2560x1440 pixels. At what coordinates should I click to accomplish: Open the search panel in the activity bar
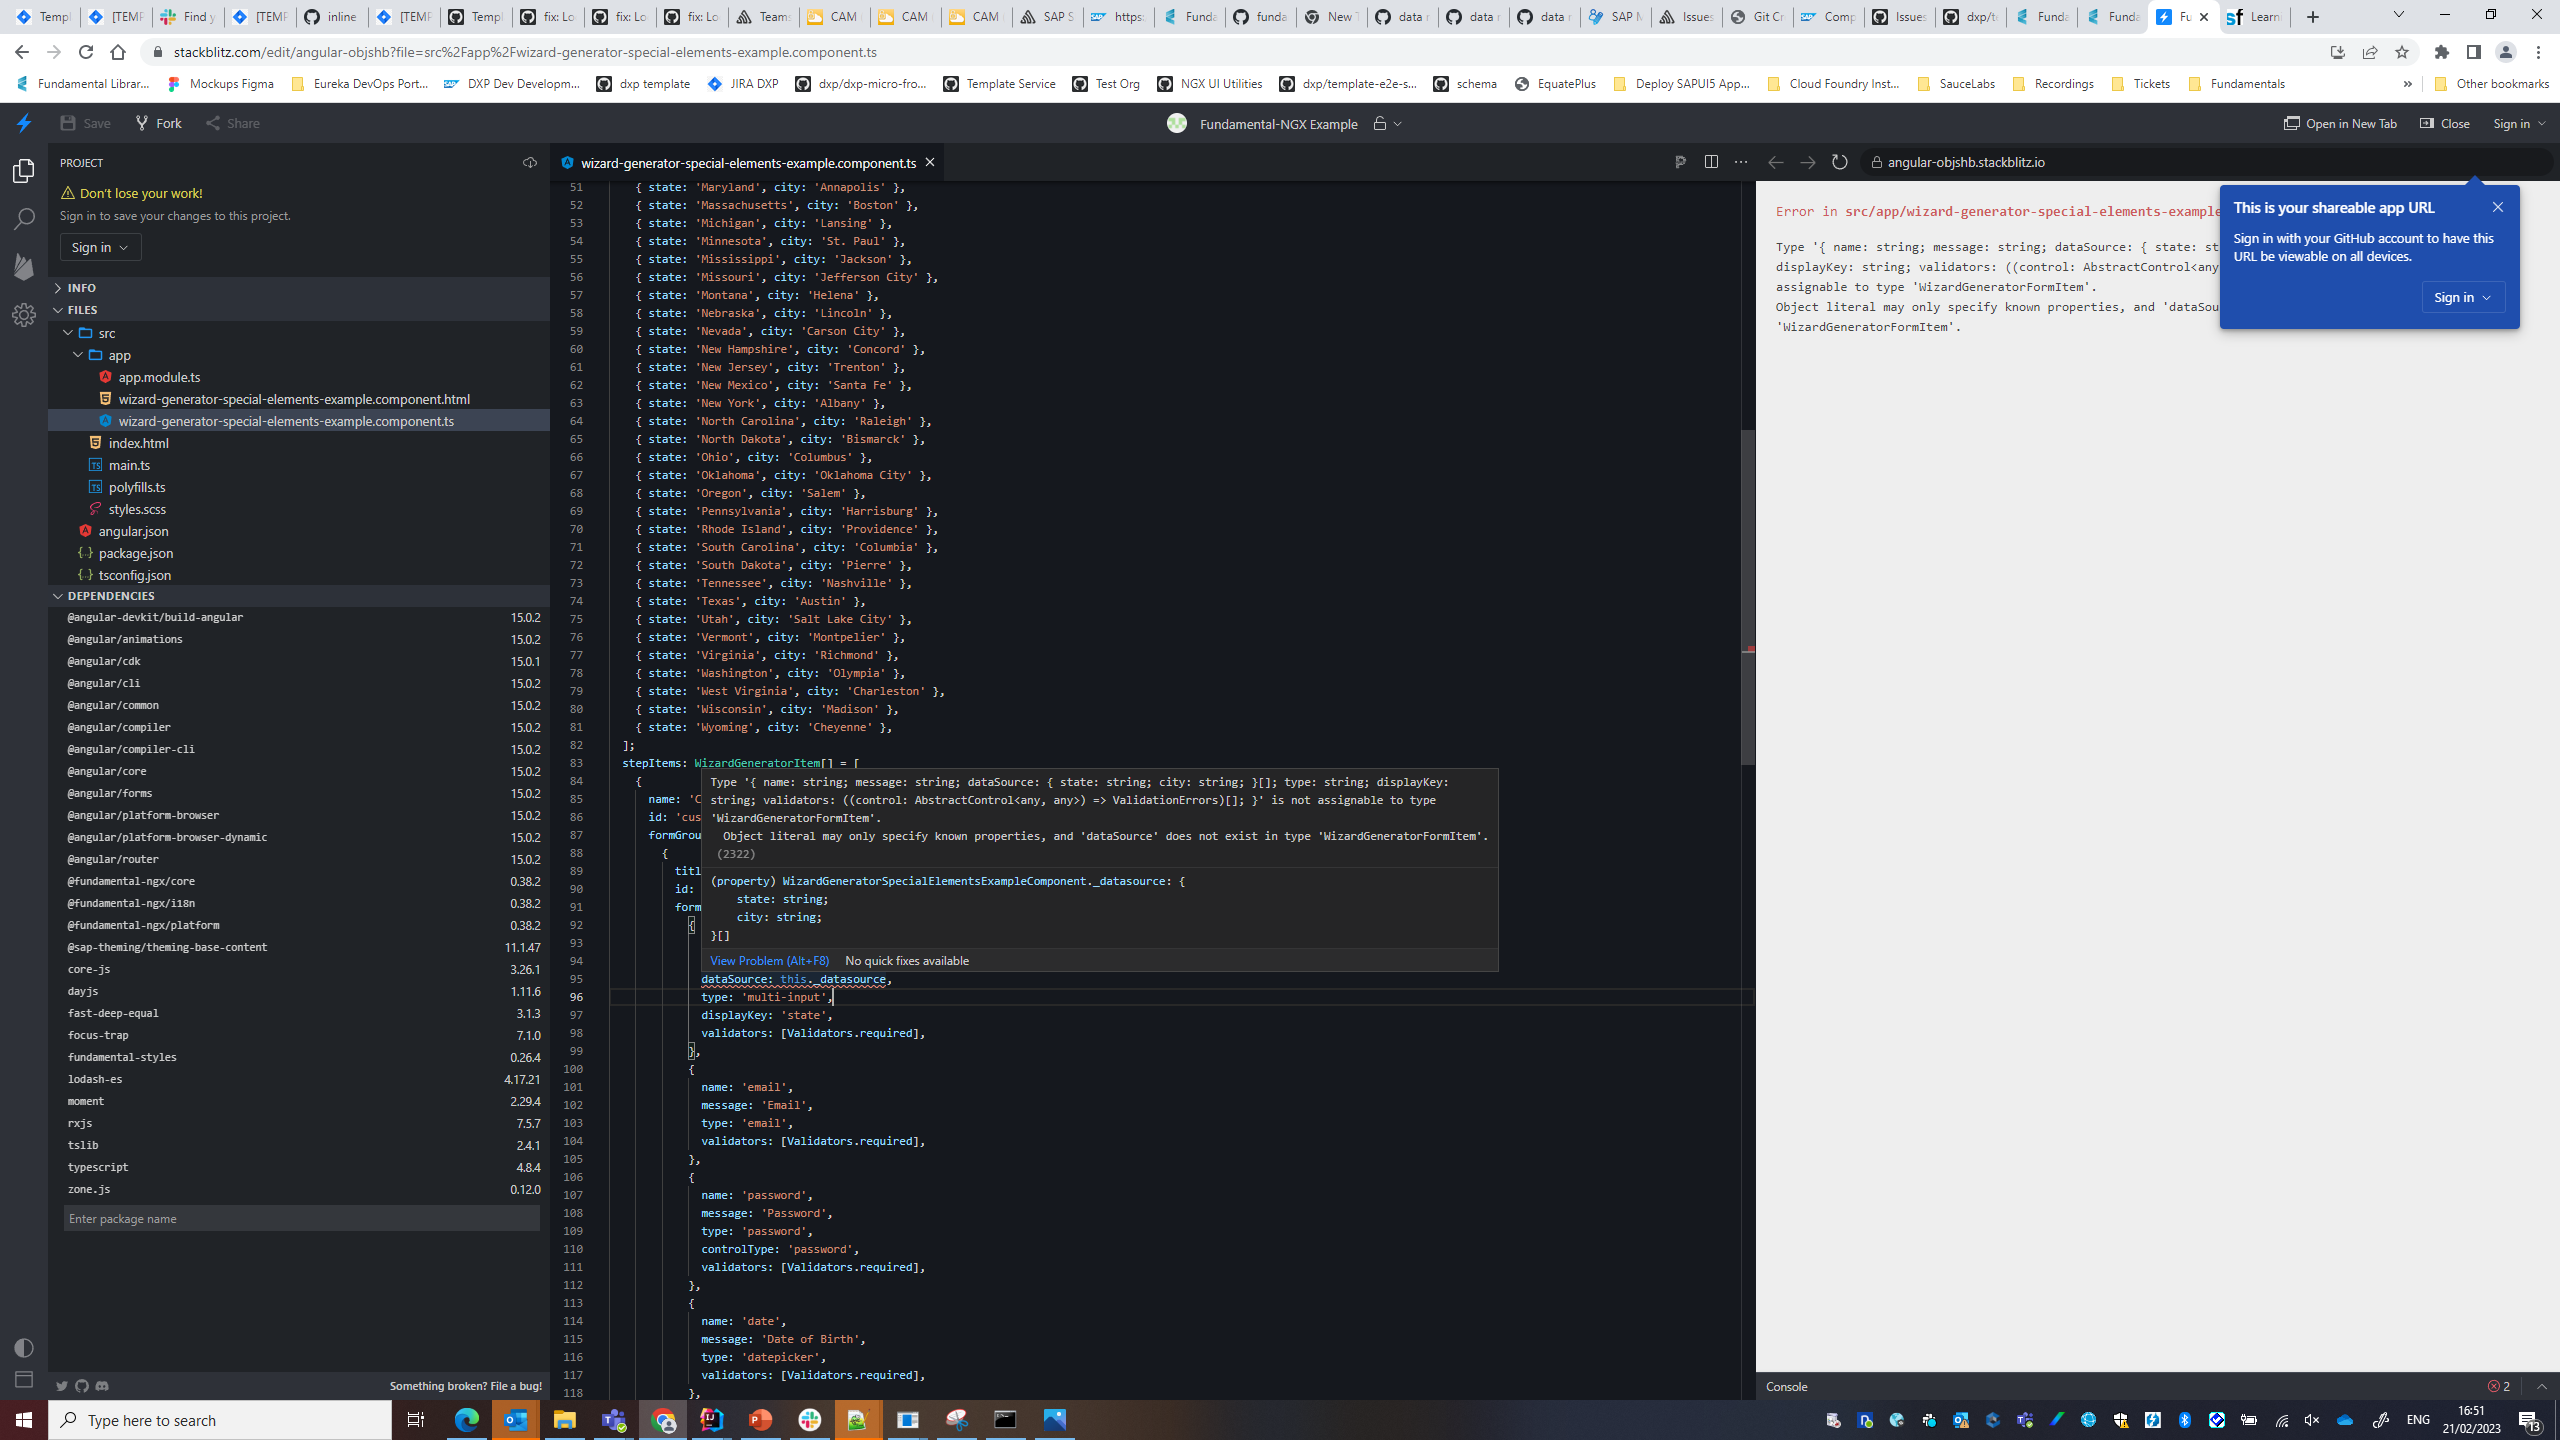[22, 218]
